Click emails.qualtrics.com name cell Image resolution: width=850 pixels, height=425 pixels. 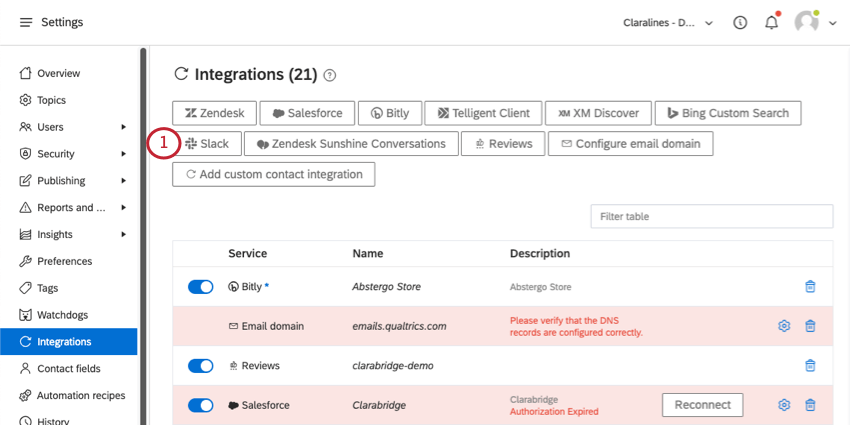(x=400, y=326)
